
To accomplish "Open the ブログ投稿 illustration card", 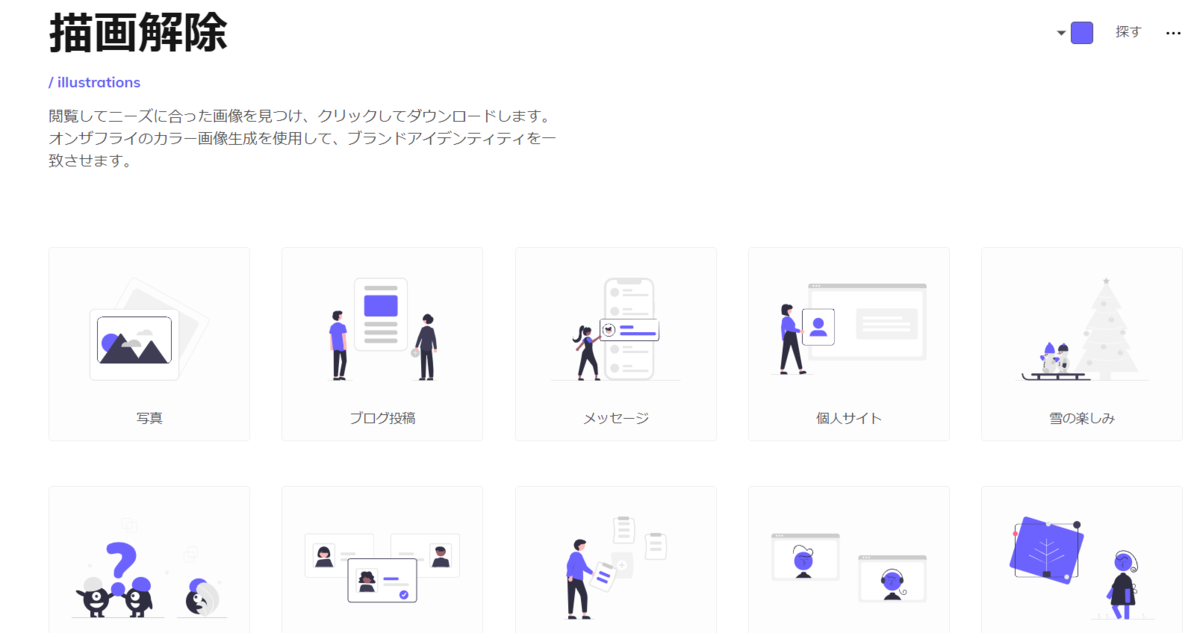I will 382,344.
